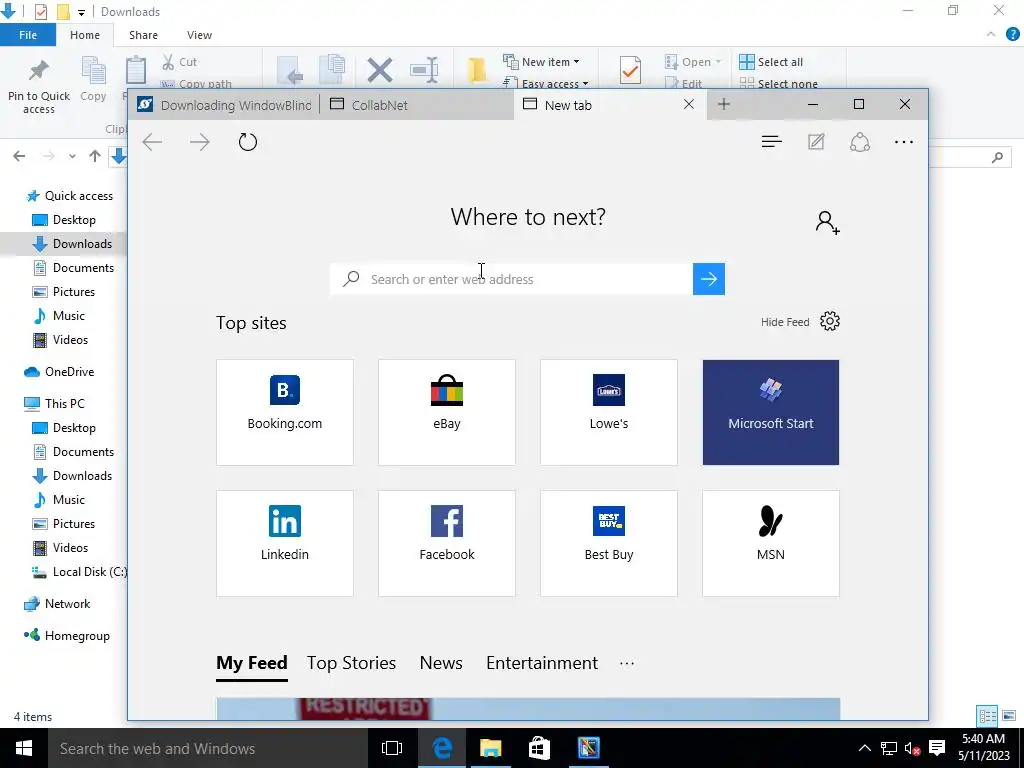The image size is (1024, 768).
Task: Switch to Top Stories feed tab
Action: pyautogui.click(x=351, y=664)
